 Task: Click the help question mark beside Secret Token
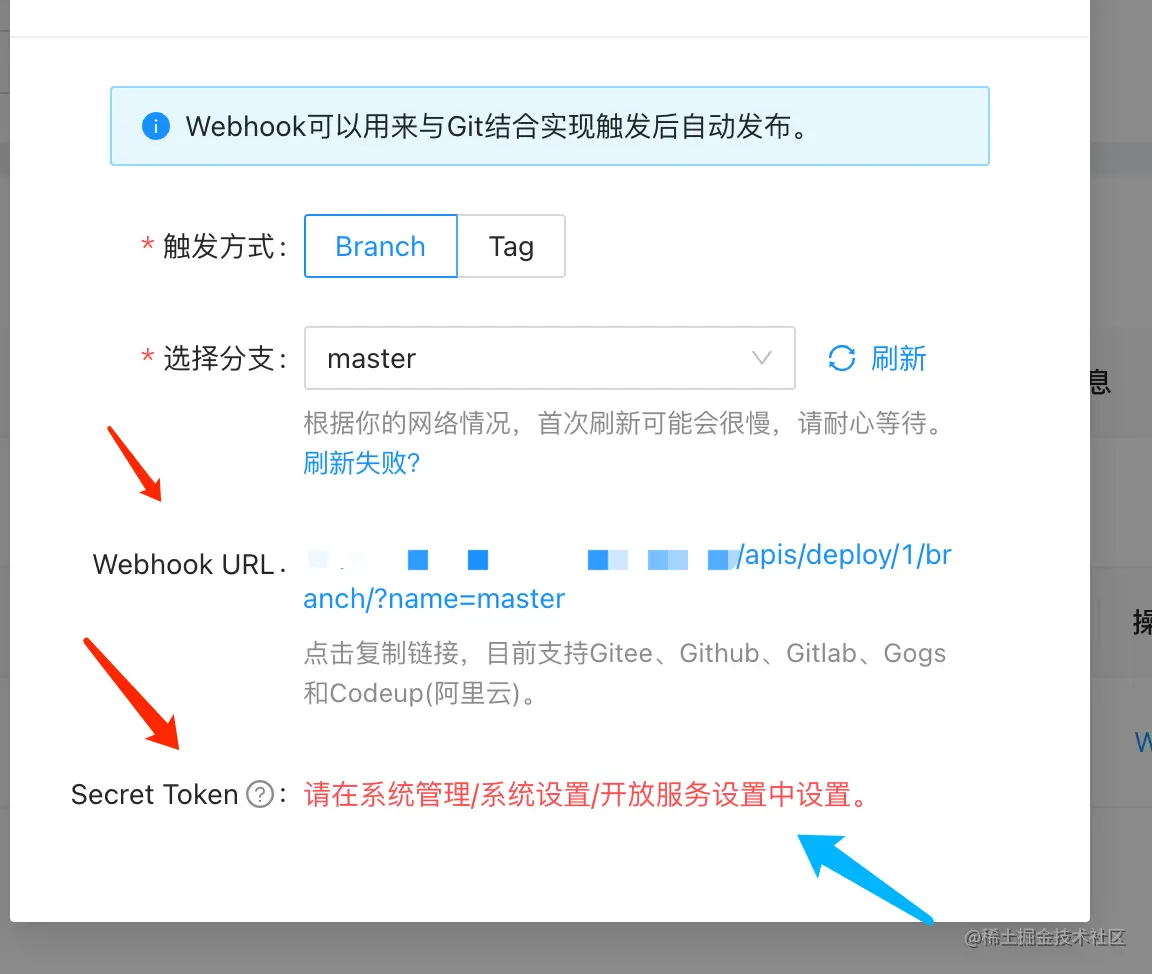[260, 794]
